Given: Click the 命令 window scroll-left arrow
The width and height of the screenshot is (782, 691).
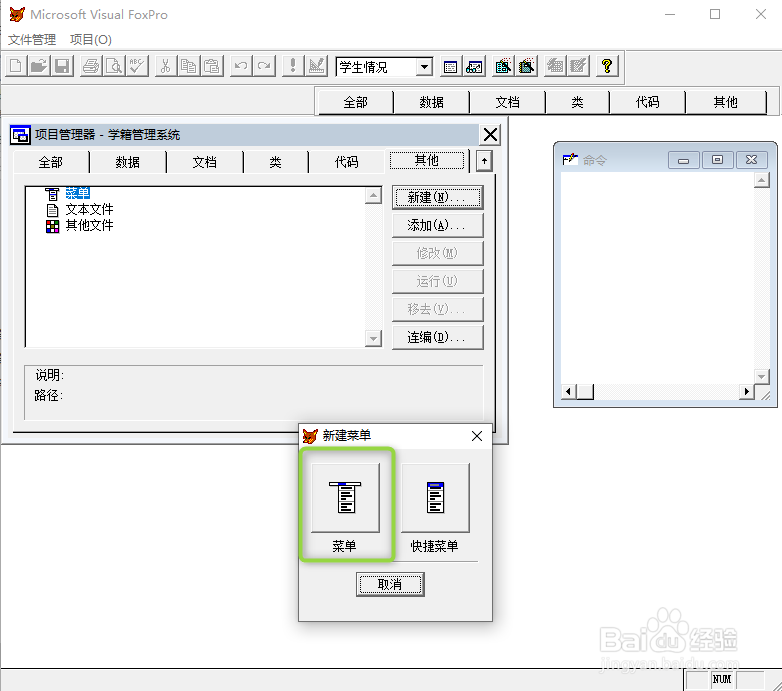Looking at the screenshot, I should click(x=569, y=392).
